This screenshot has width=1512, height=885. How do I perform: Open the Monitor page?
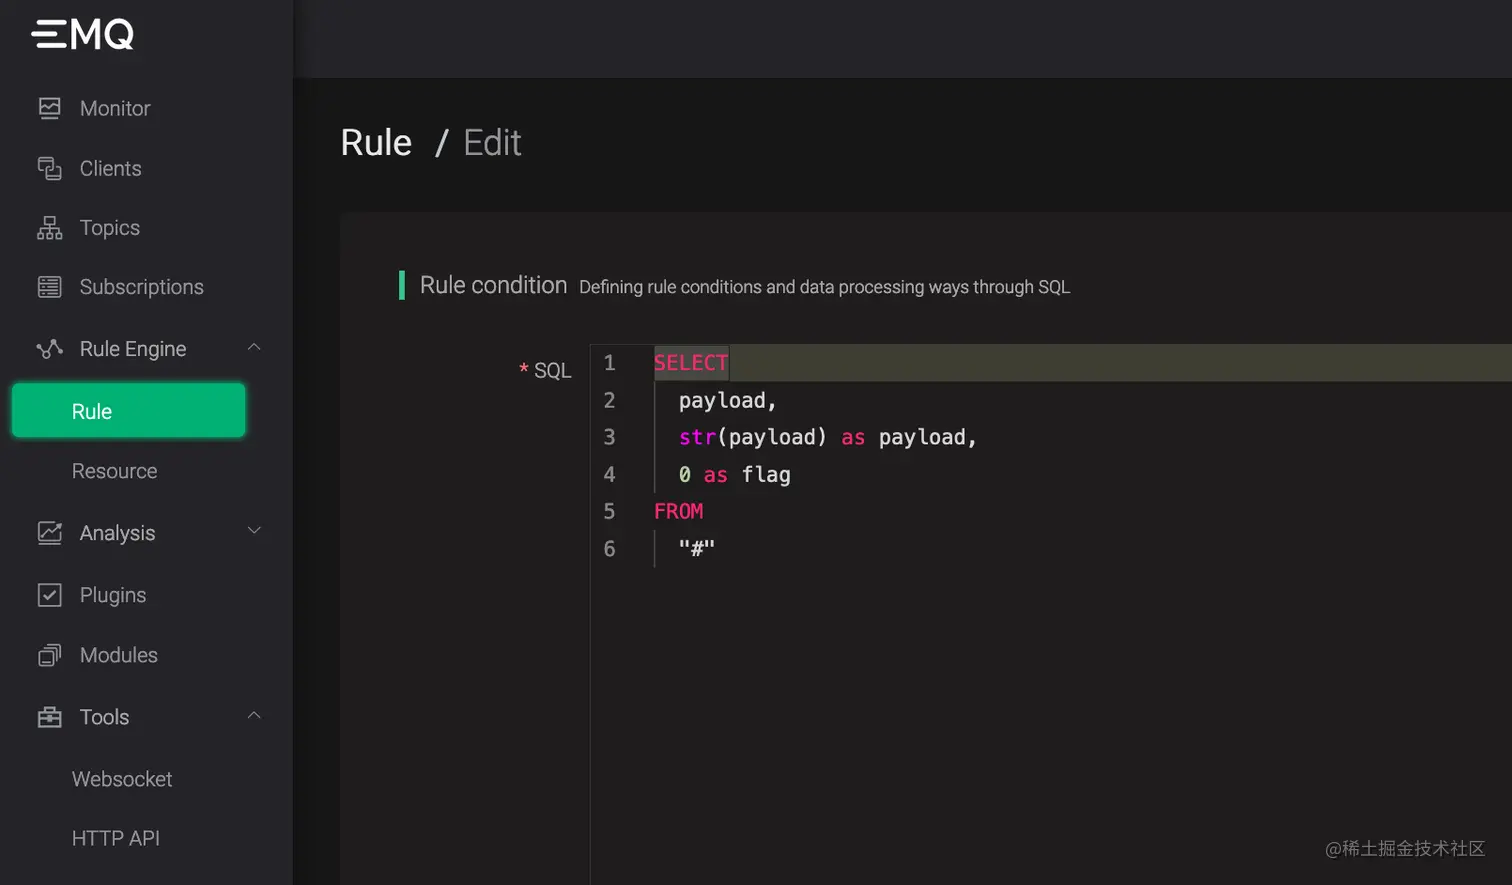[115, 108]
